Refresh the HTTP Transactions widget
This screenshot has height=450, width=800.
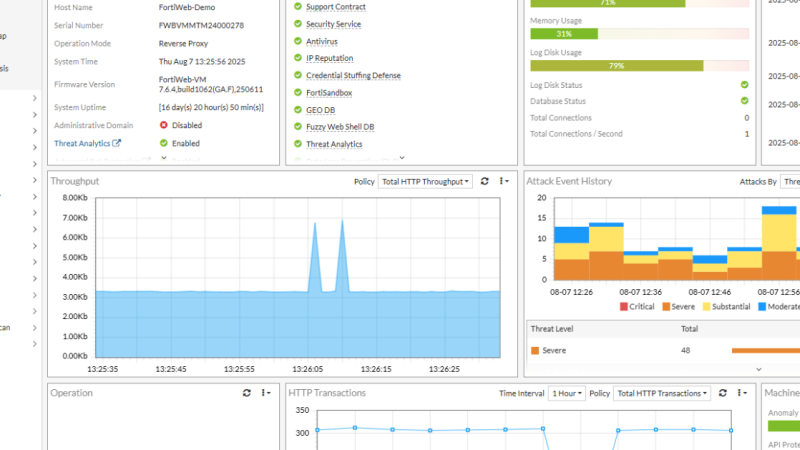[x=723, y=393]
